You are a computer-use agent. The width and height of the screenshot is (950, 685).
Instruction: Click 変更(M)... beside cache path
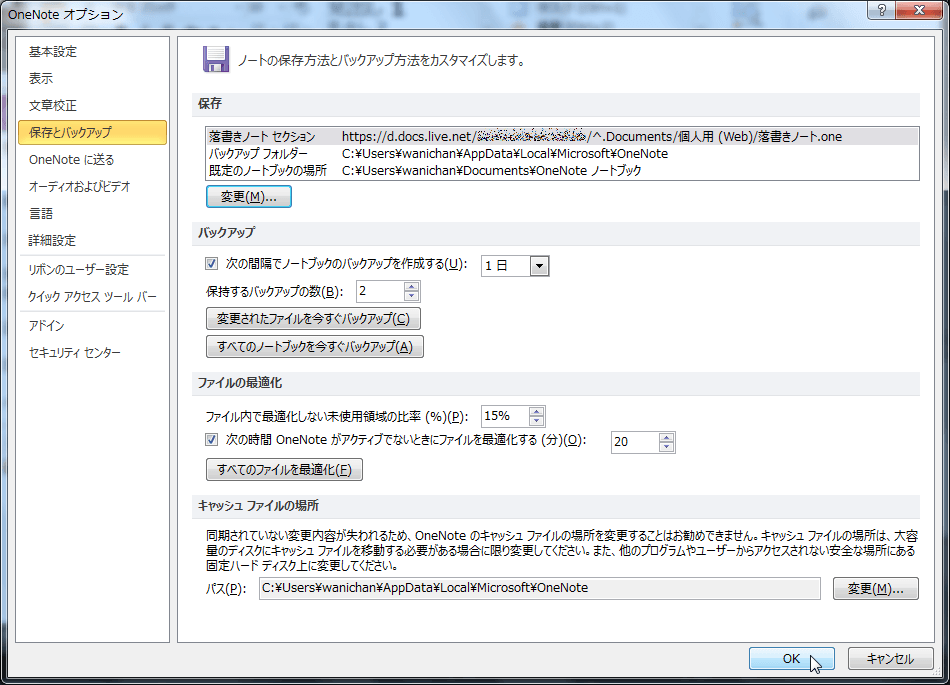coord(875,589)
